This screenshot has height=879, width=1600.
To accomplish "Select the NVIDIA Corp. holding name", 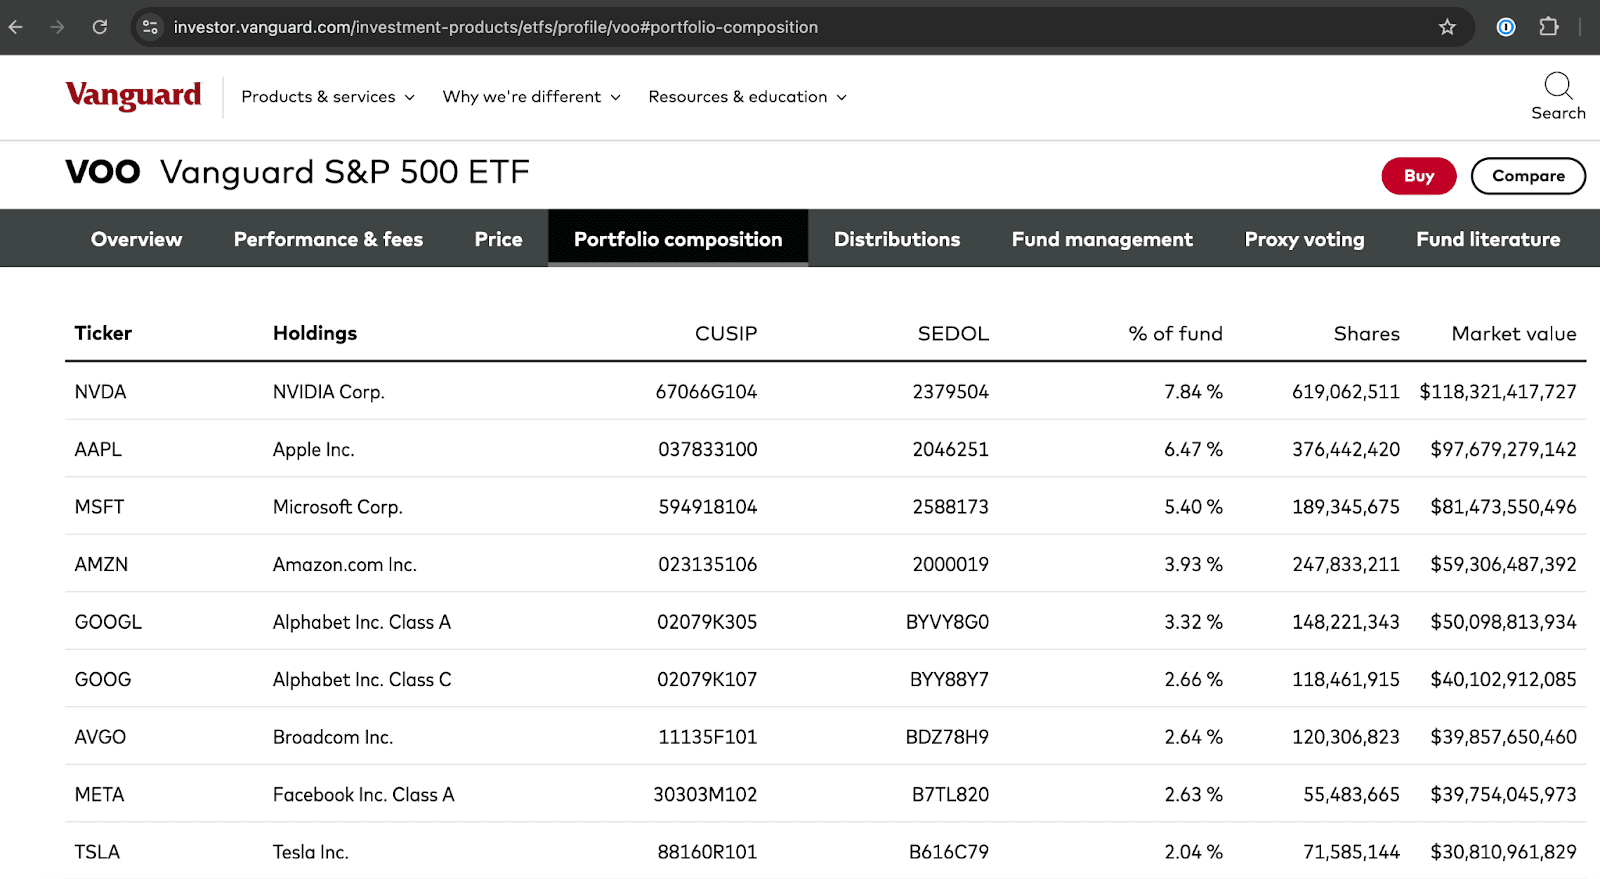I will (329, 392).
